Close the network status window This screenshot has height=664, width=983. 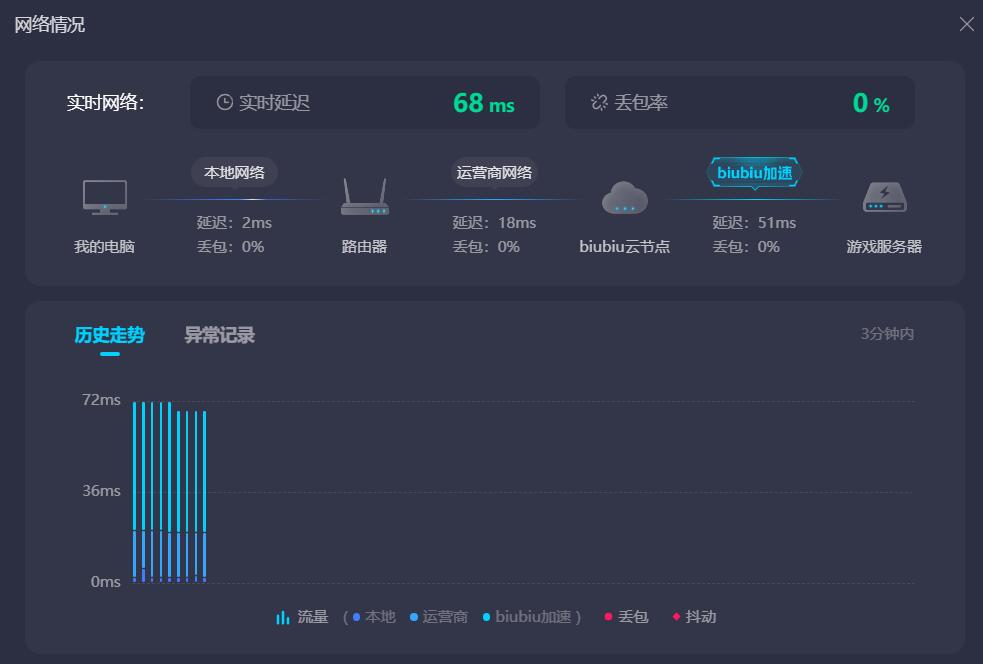point(966,24)
